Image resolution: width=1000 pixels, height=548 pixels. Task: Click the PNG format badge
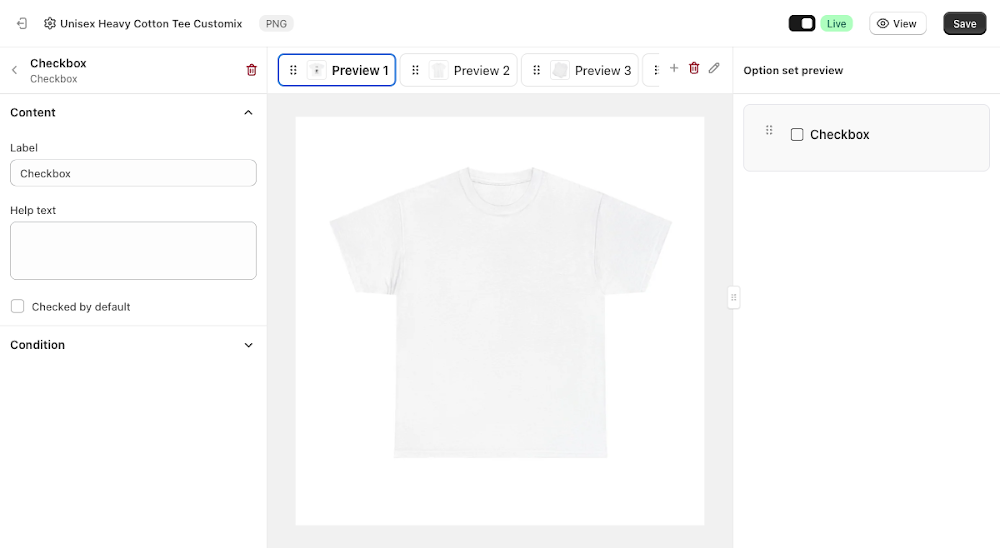click(x=276, y=24)
